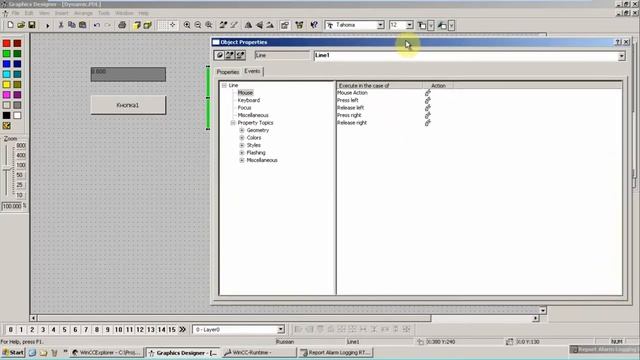This screenshot has height=360, width=640.
Task: Open the font color arrow dropdown
Action: 431,26
